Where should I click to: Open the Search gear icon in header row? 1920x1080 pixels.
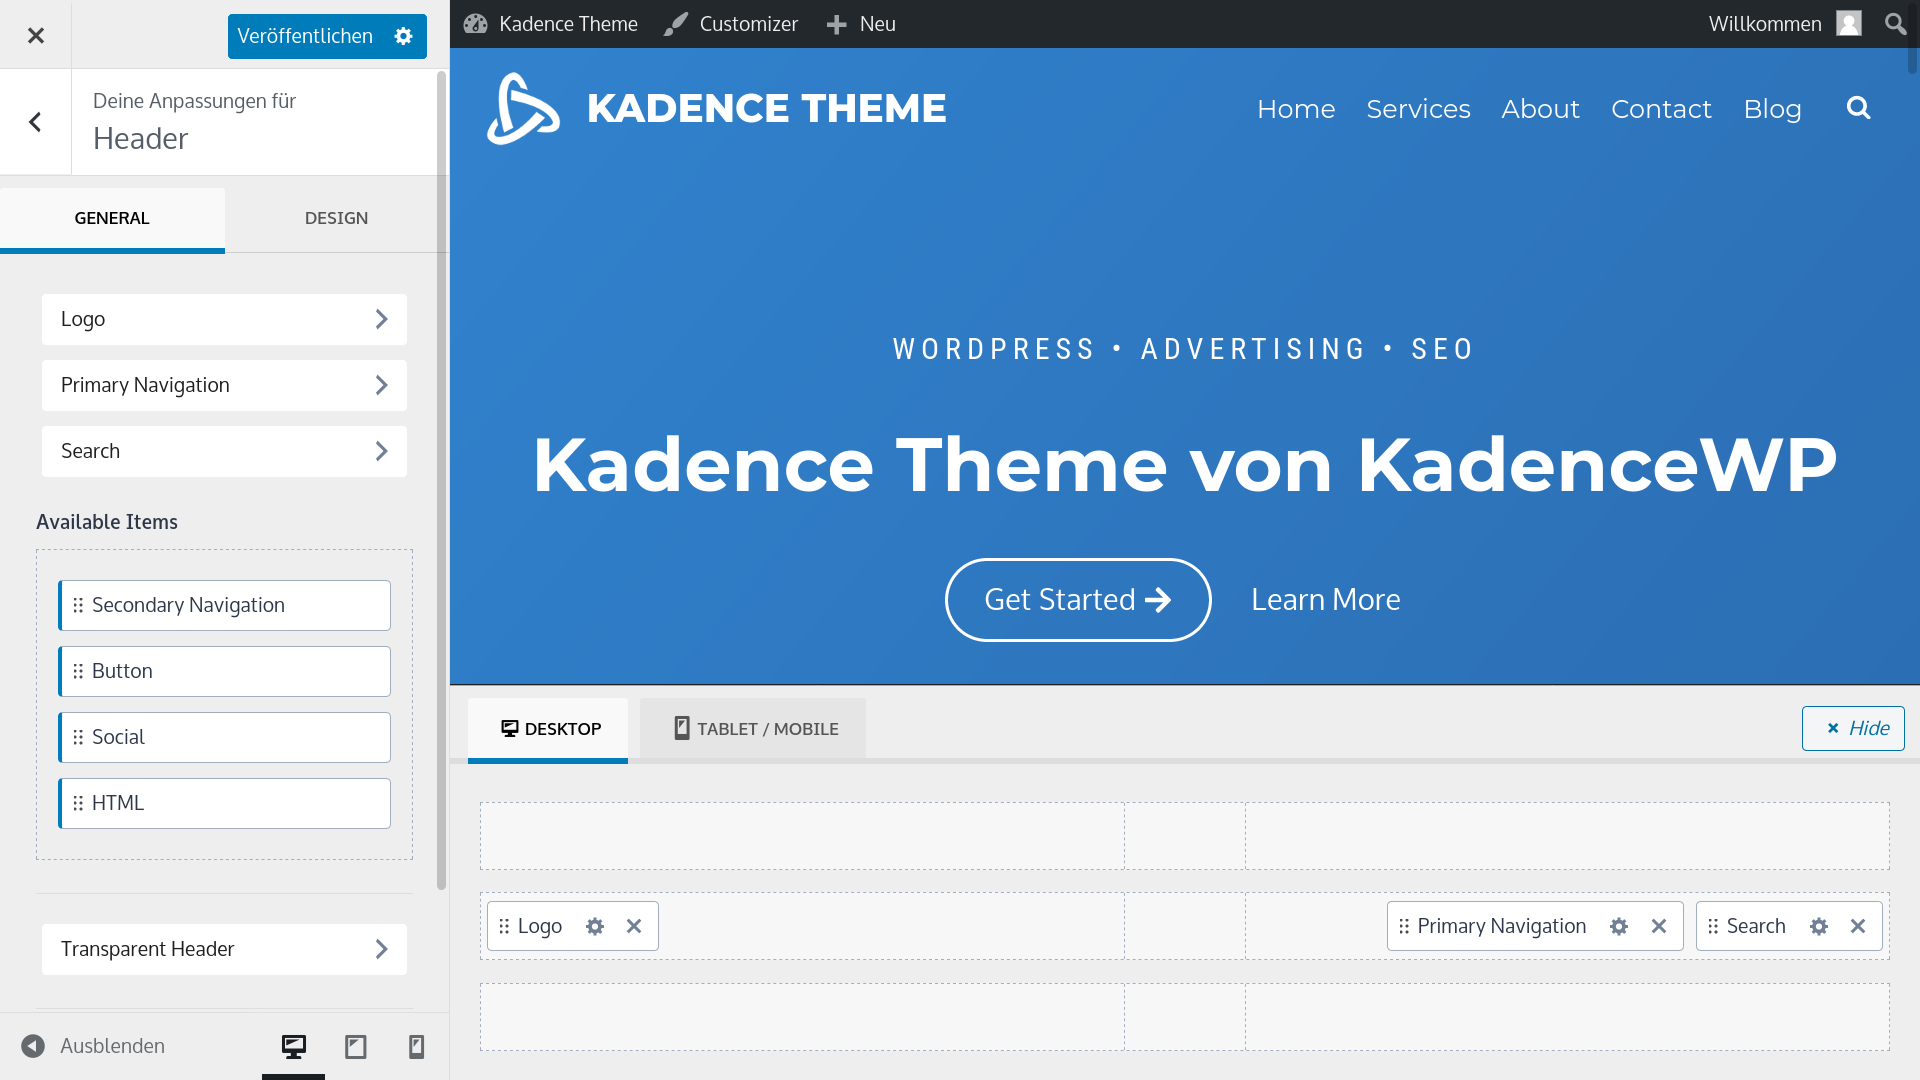(1818, 926)
